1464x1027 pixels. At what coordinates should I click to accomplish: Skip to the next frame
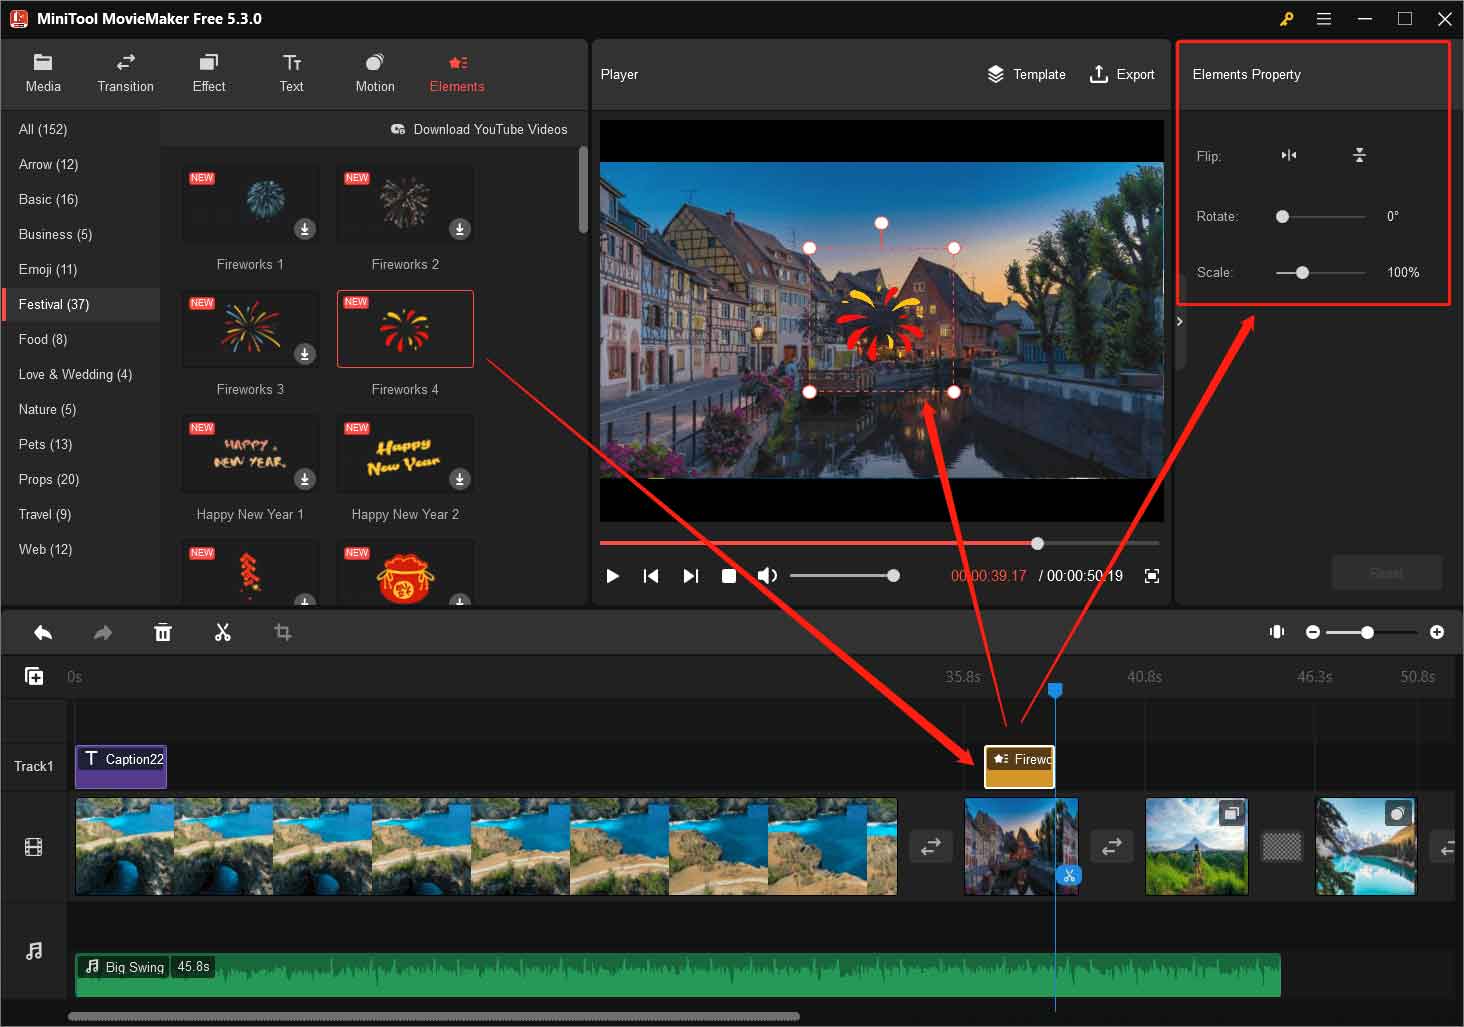pos(690,576)
